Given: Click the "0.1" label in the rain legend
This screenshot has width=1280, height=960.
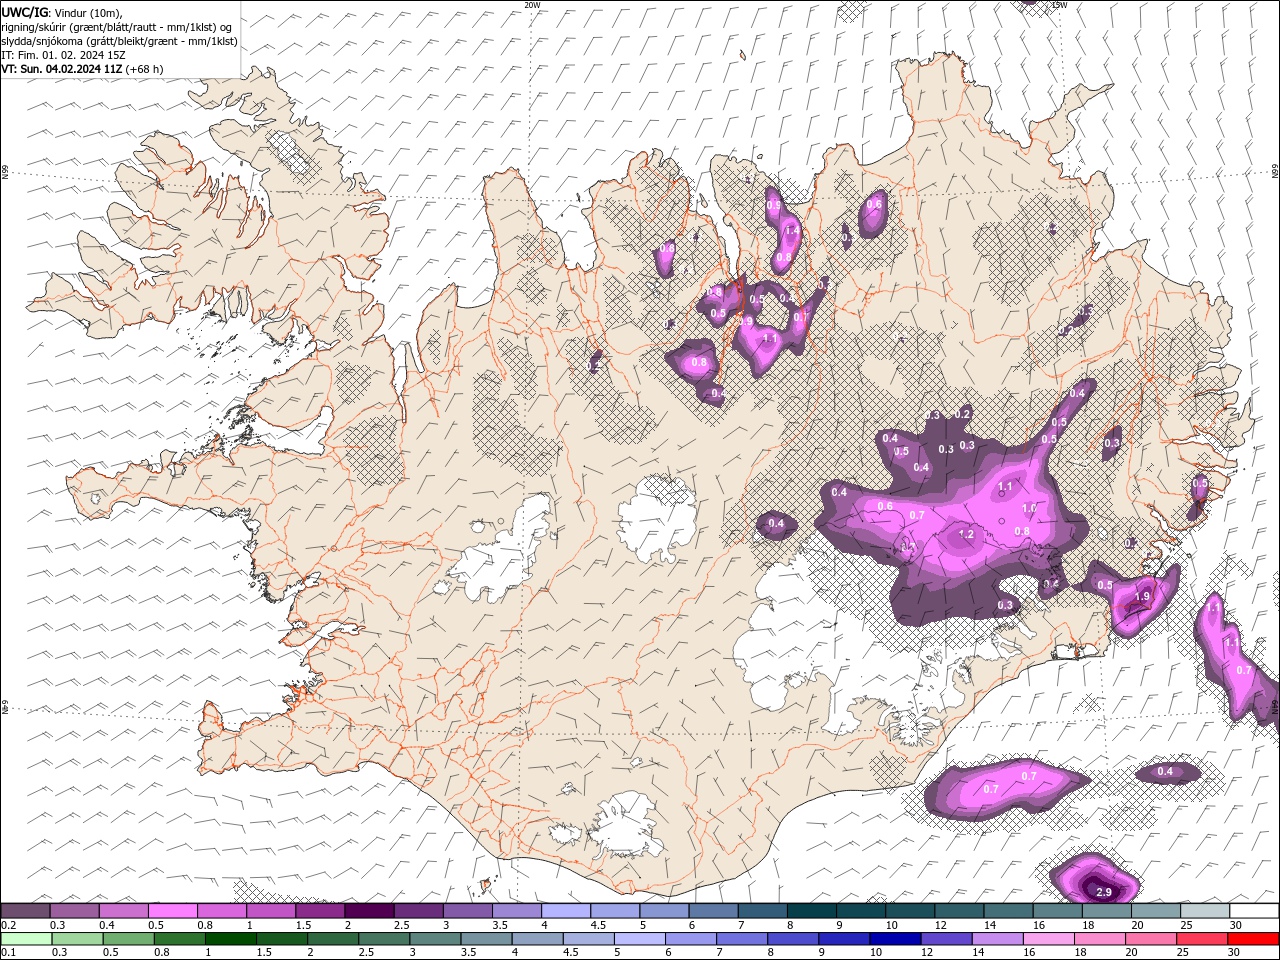Looking at the screenshot, I should [8, 952].
